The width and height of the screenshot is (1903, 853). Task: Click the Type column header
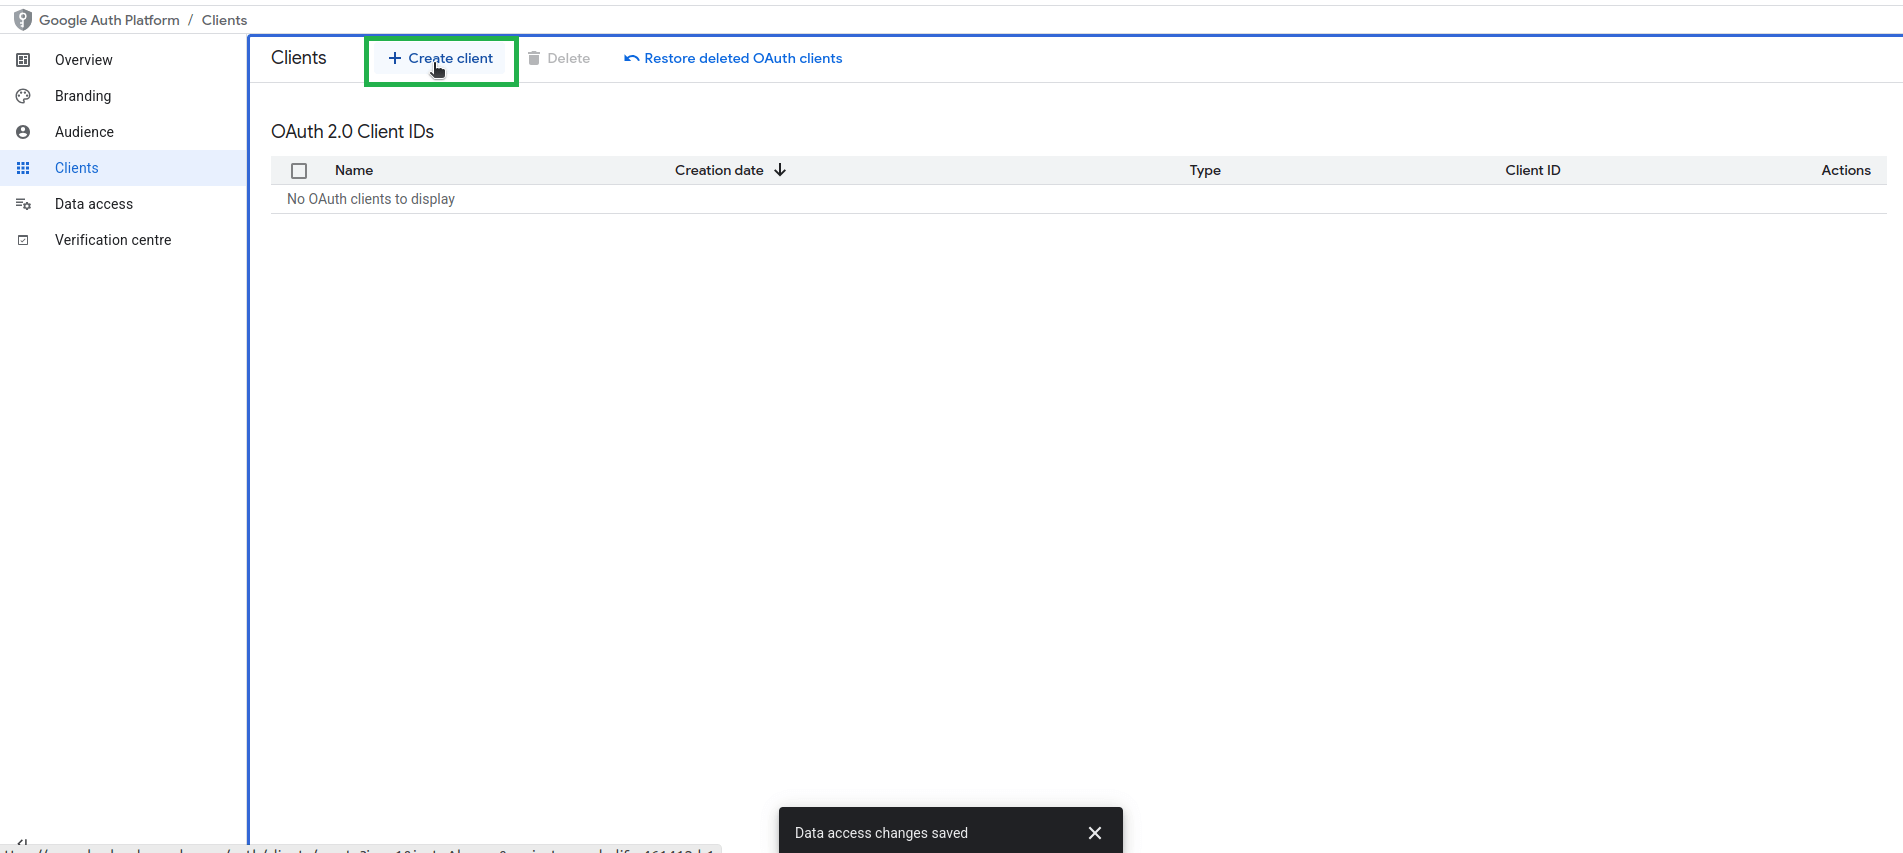[x=1205, y=171]
